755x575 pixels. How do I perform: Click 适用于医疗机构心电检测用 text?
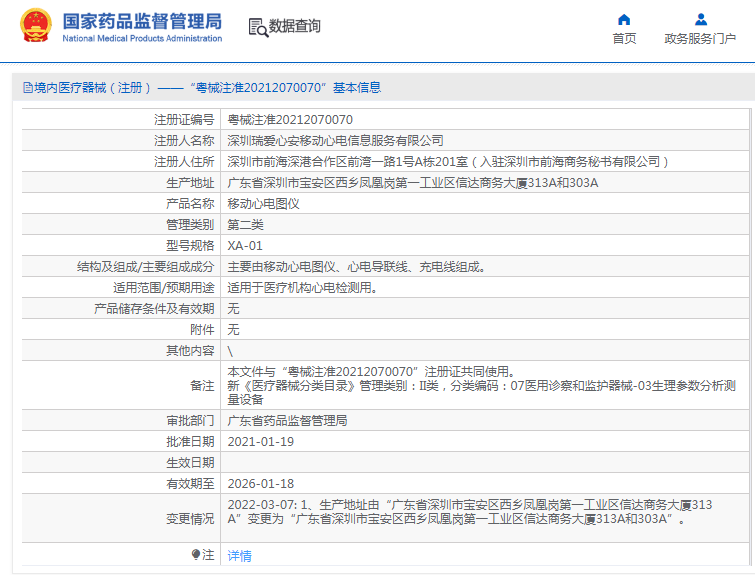click(302, 288)
